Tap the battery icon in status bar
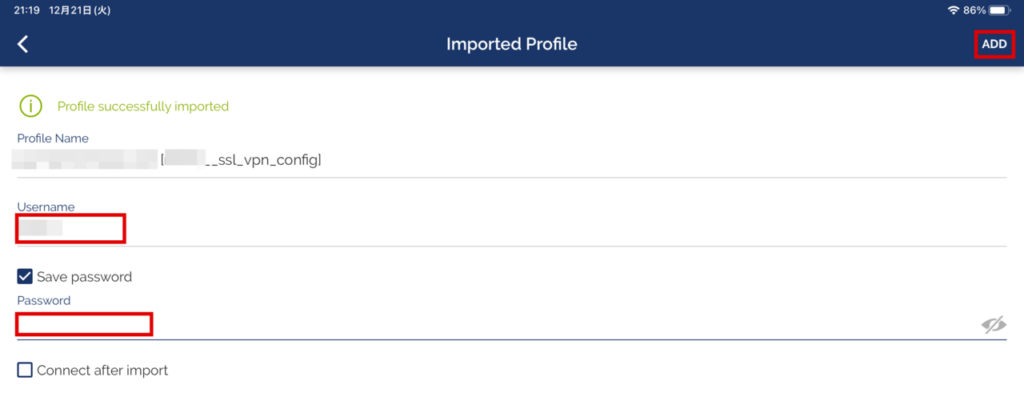The image size is (1024, 393). [1000, 10]
